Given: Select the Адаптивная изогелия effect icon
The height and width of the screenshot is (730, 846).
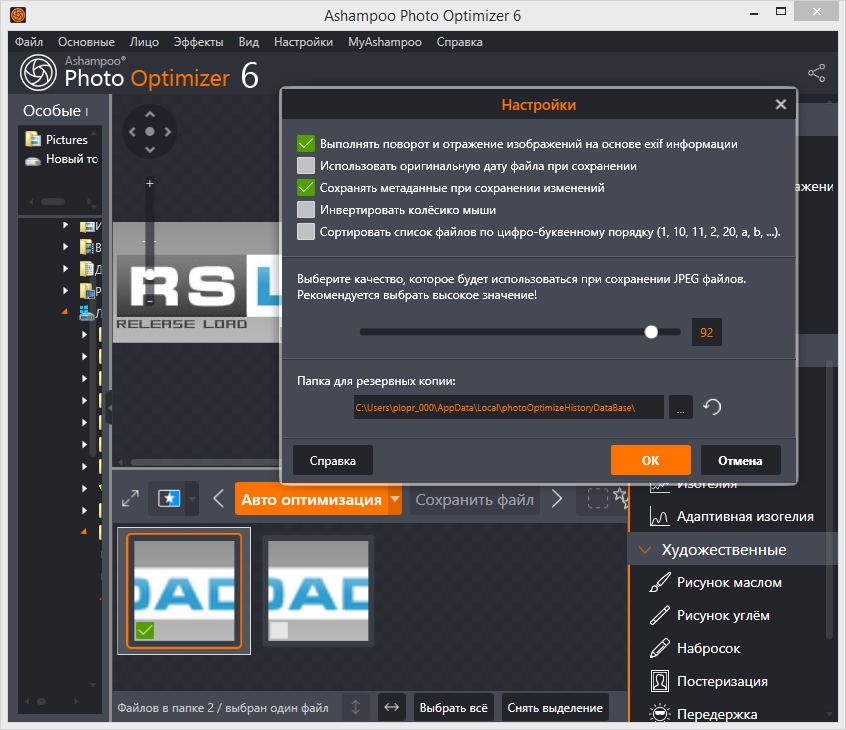Looking at the screenshot, I should click(660, 516).
